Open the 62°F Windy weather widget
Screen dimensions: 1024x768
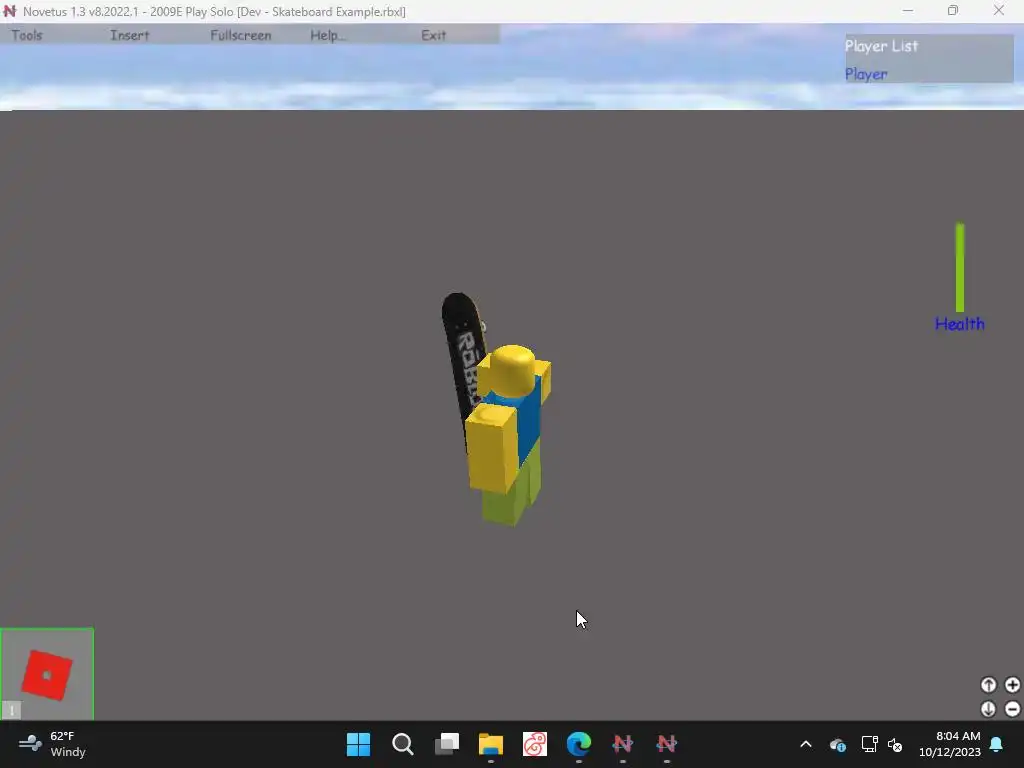(x=52, y=744)
